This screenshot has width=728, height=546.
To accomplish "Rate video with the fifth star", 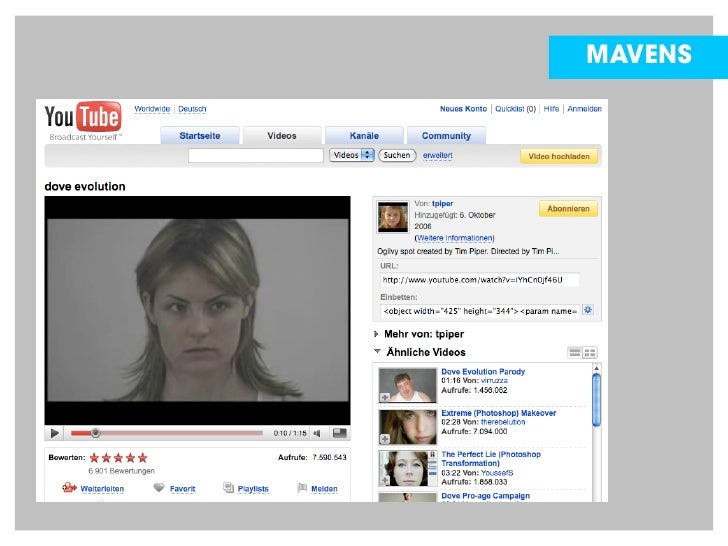I will pos(143,458).
